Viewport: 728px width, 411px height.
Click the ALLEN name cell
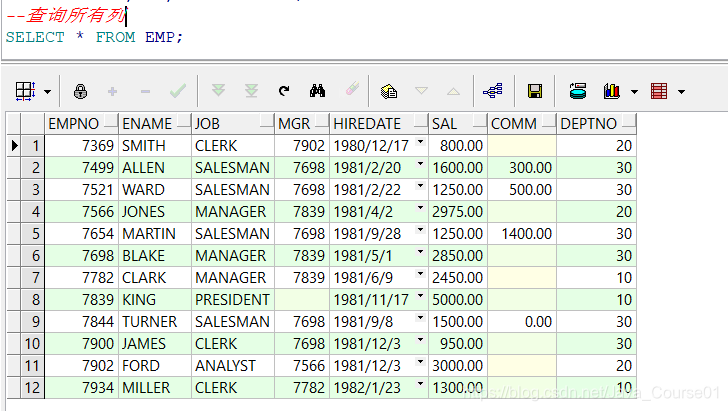click(155, 168)
